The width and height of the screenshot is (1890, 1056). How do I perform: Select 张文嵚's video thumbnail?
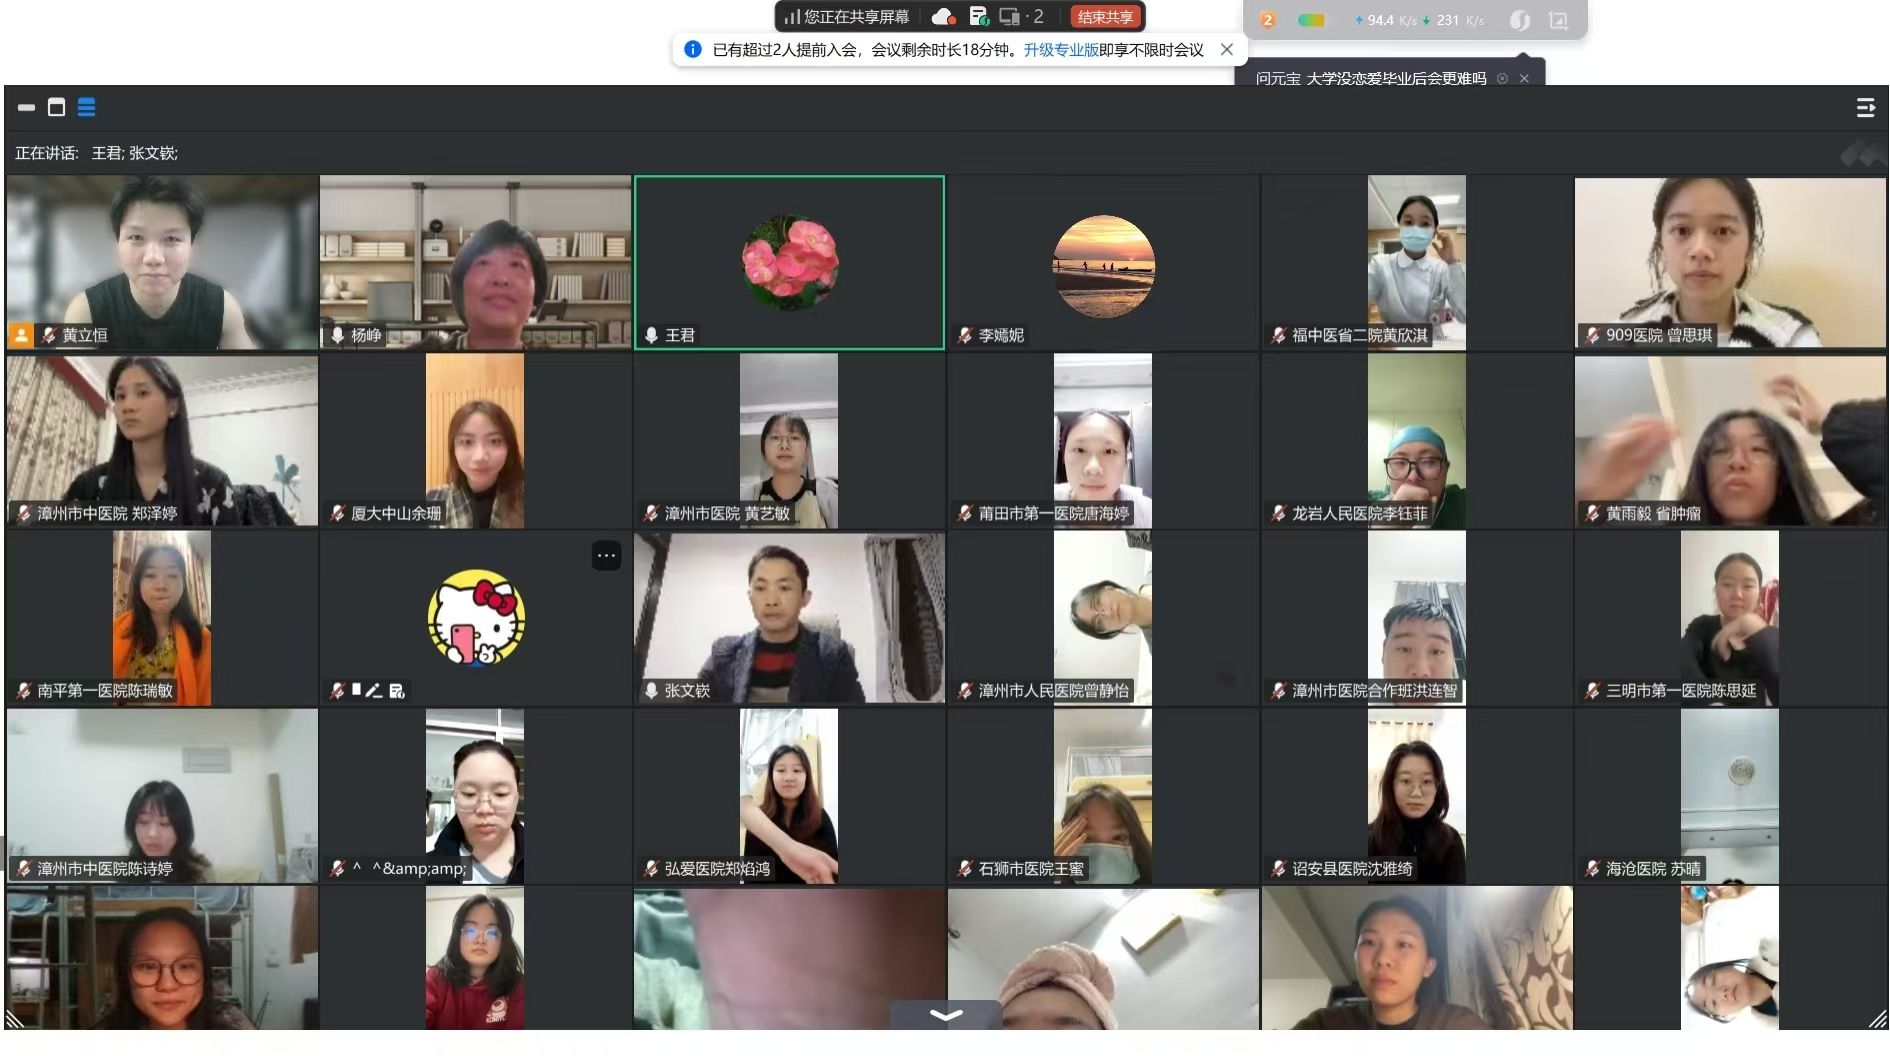click(788, 617)
